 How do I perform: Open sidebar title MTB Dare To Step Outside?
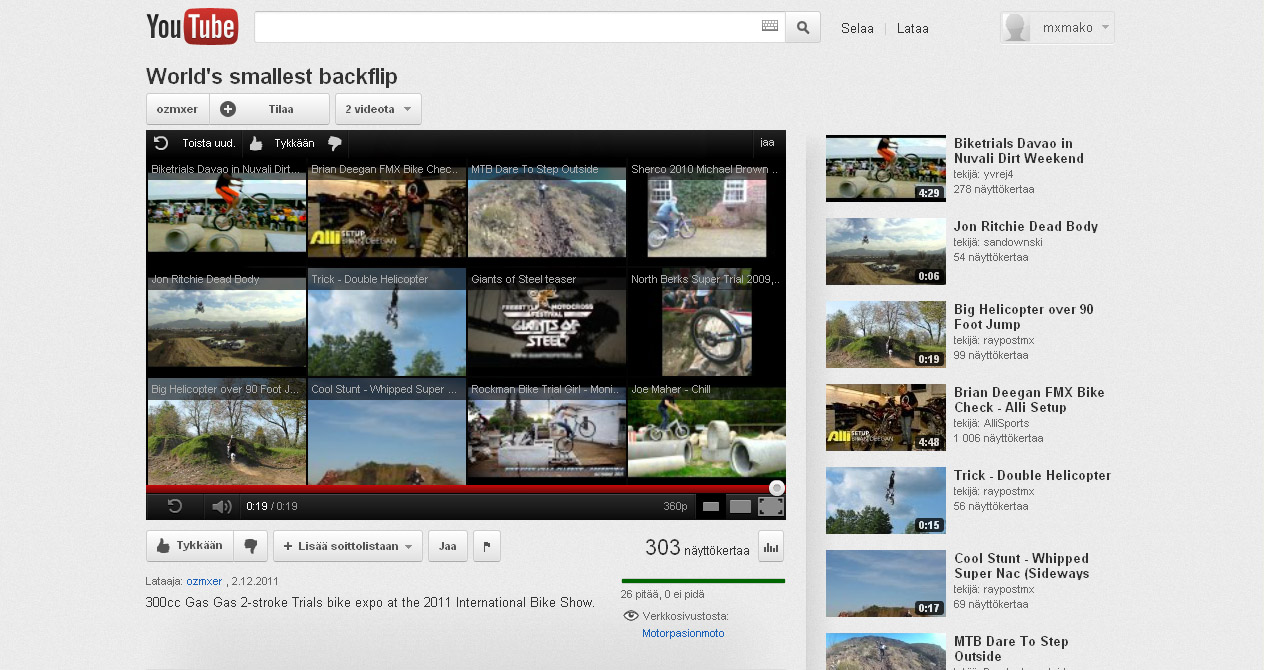tap(1011, 649)
